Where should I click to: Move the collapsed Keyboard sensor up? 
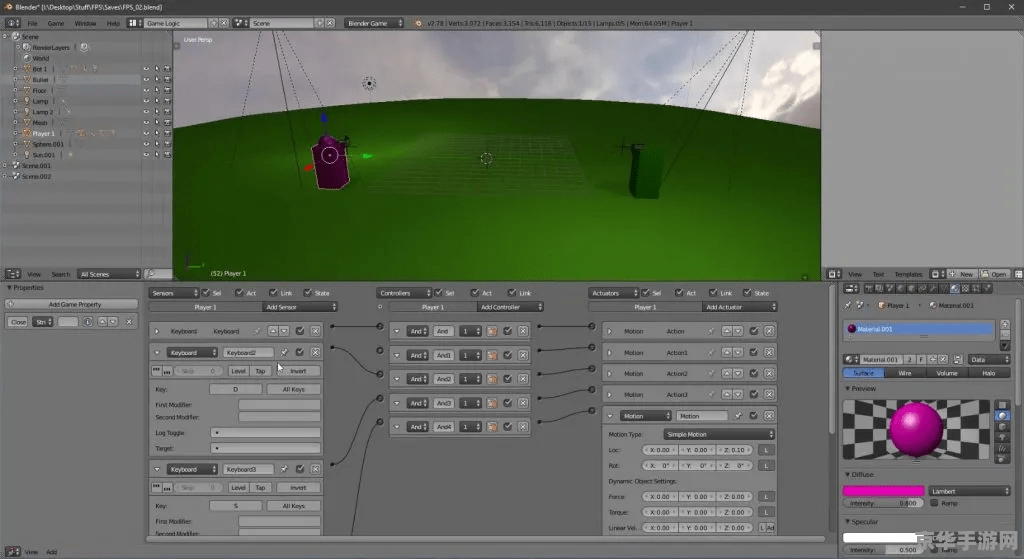click(x=273, y=331)
